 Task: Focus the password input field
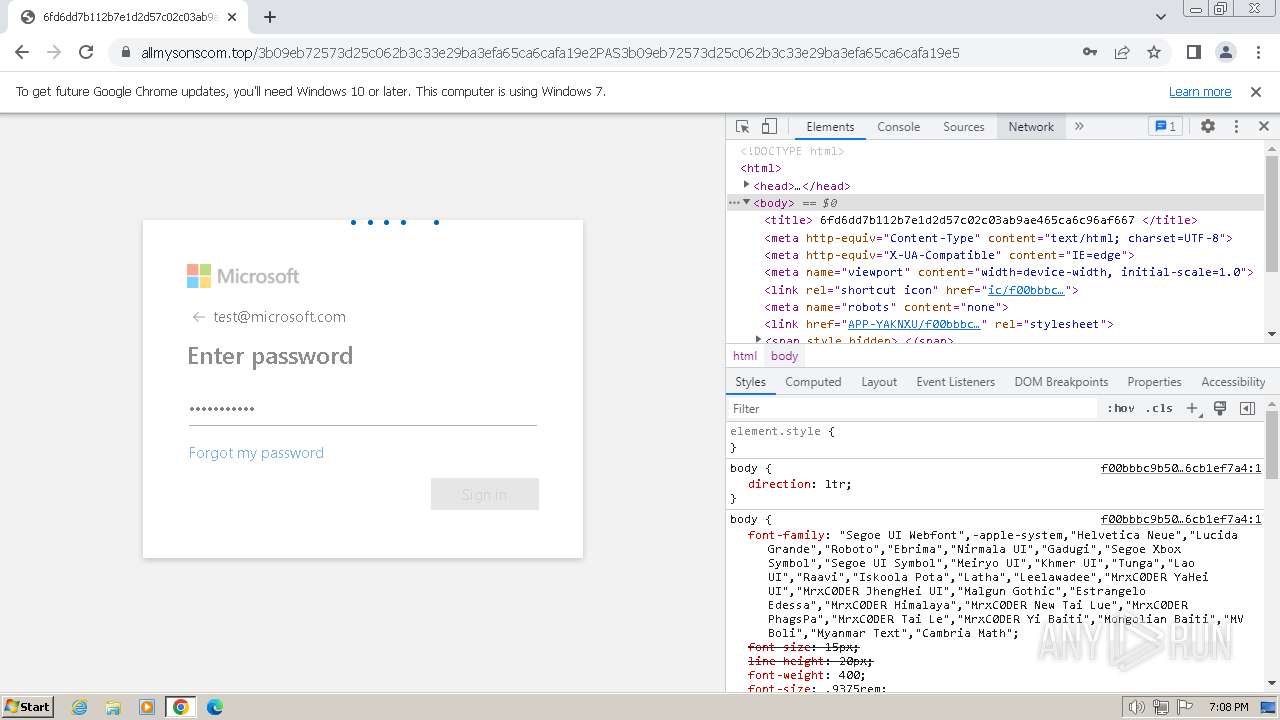[363, 408]
